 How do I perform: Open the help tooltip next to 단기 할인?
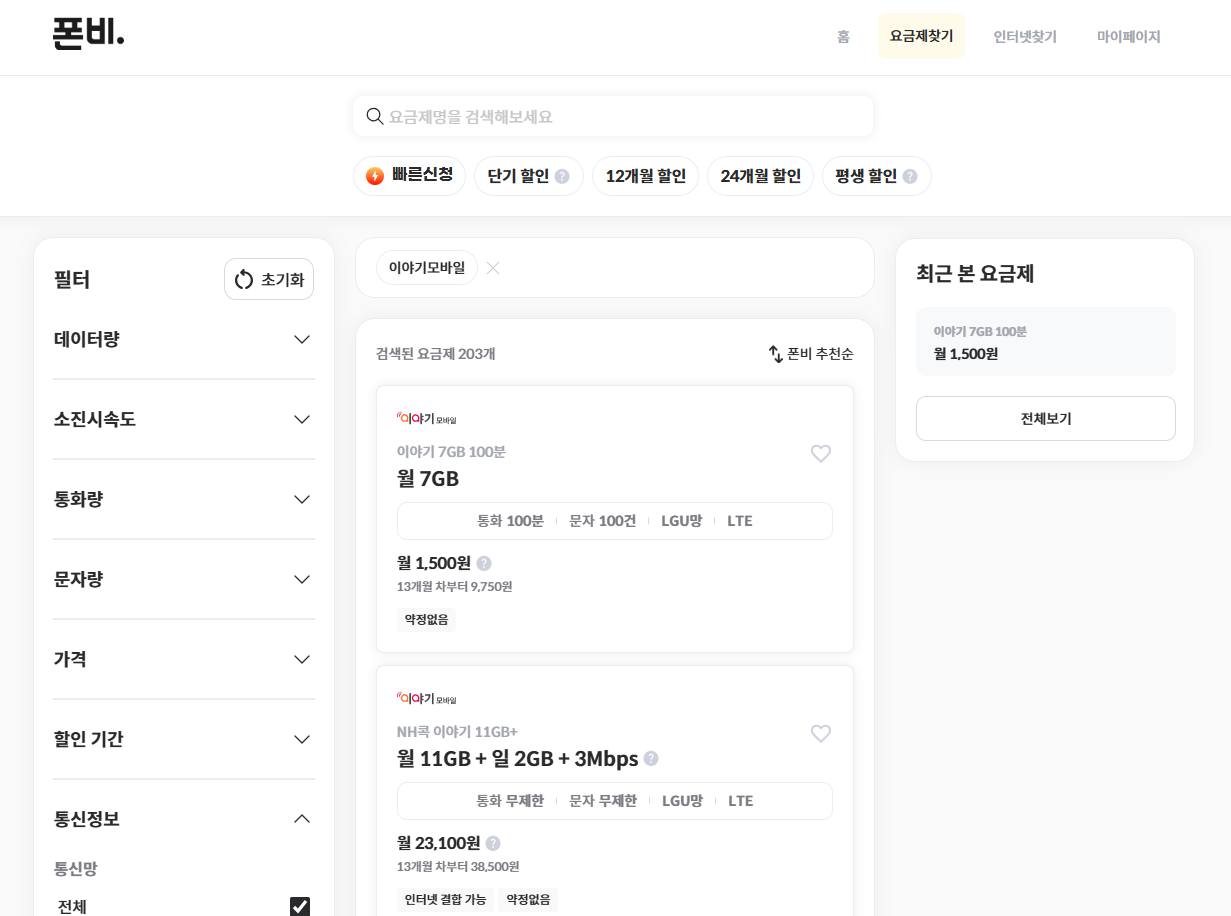coord(562,176)
